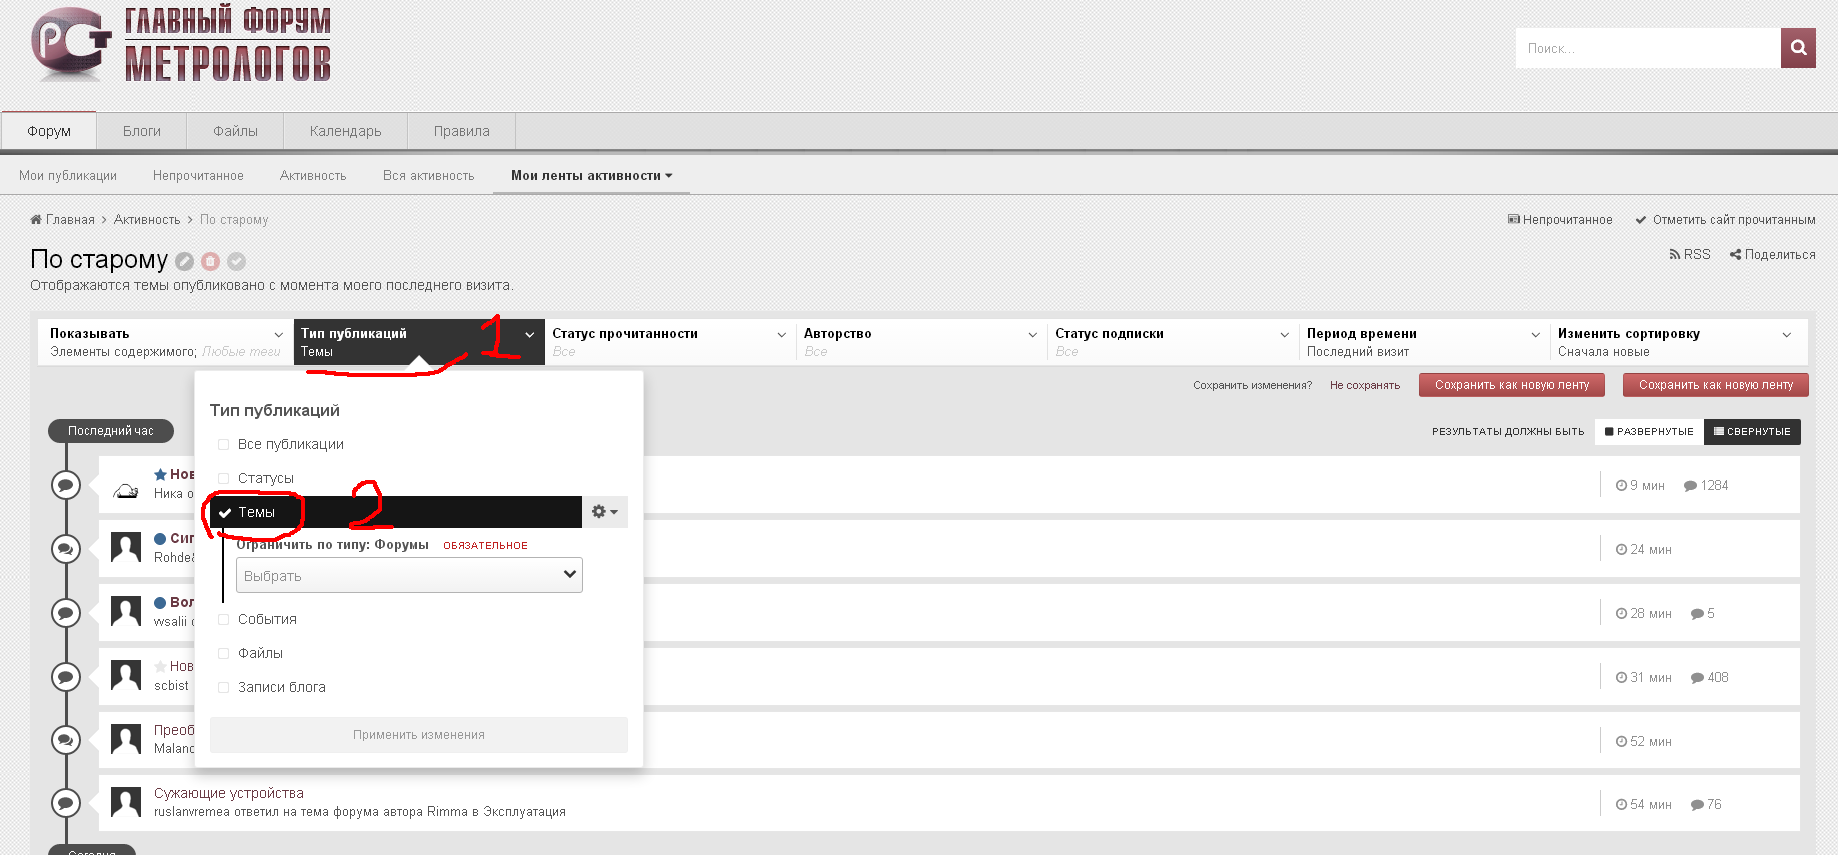
Task: Click the search magnifier button
Action: coord(1797,48)
